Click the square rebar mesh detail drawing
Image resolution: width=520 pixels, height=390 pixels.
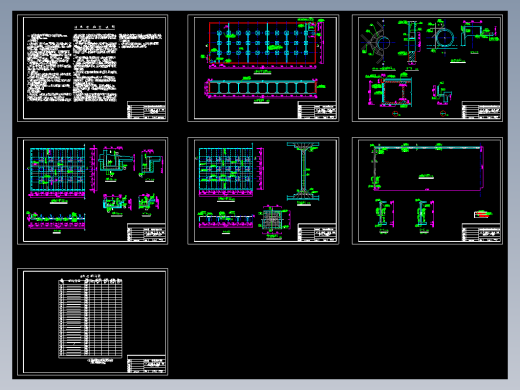[x=272, y=220]
